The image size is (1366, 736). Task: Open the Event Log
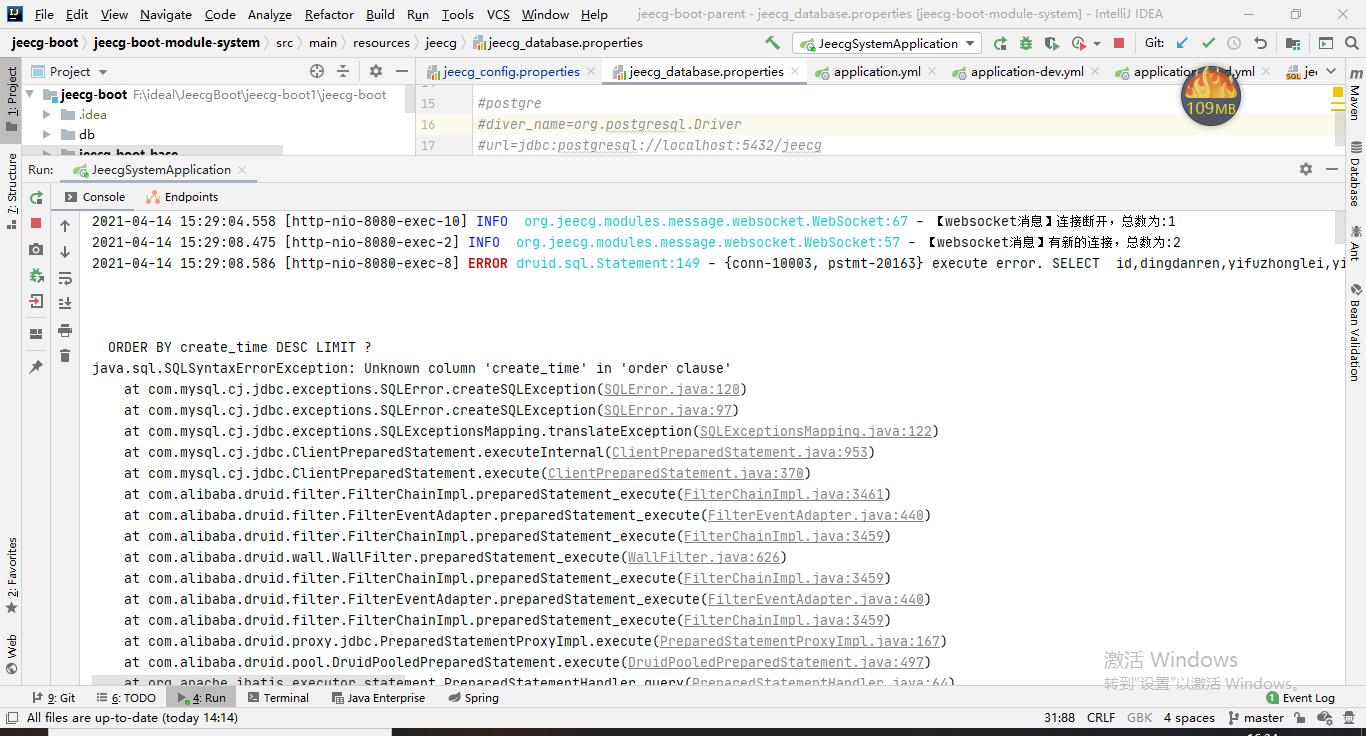click(x=1300, y=698)
